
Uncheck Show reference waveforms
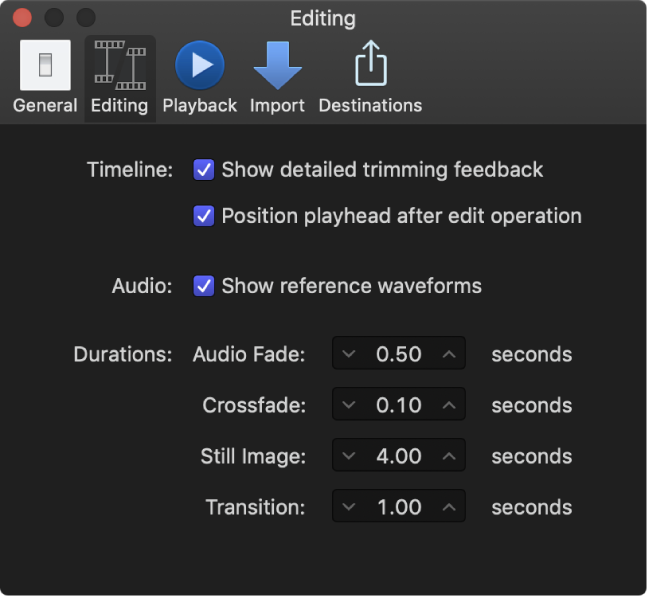point(204,286)
